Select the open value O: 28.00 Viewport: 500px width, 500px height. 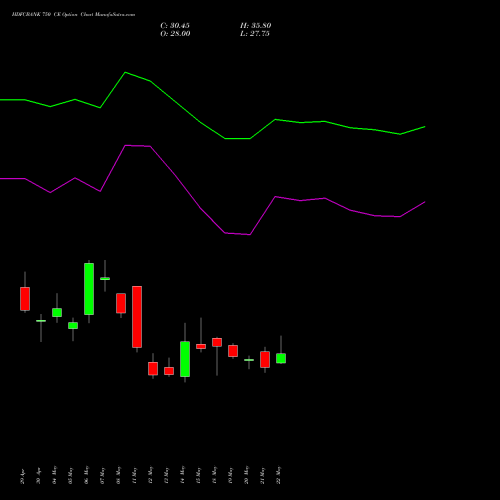(175, 34)
